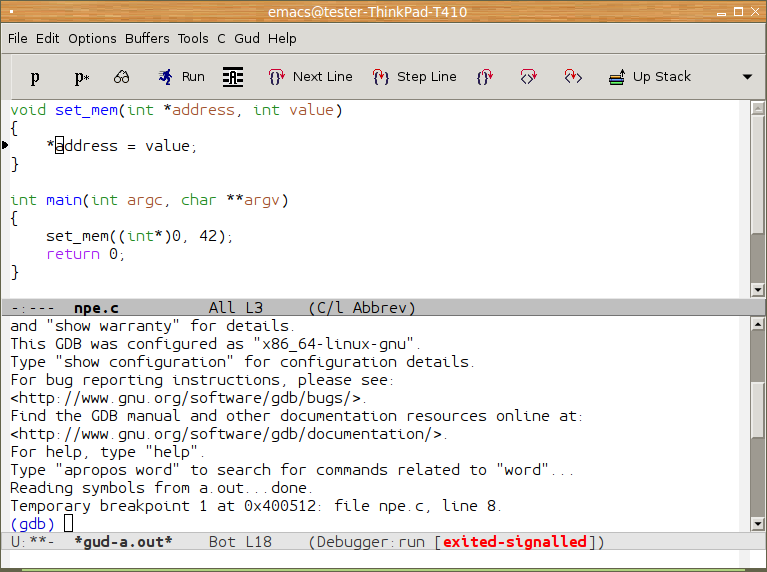Open the Help menu
Viewport: 767px width, 572px height.
pyautogui.click(x=282, y=38)
